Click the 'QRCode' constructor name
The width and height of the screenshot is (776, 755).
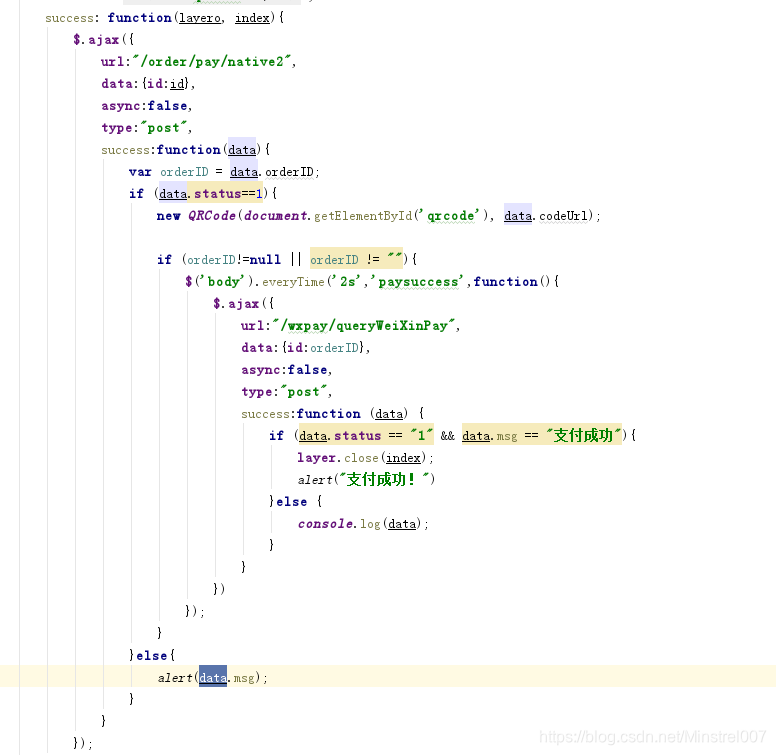212,216
